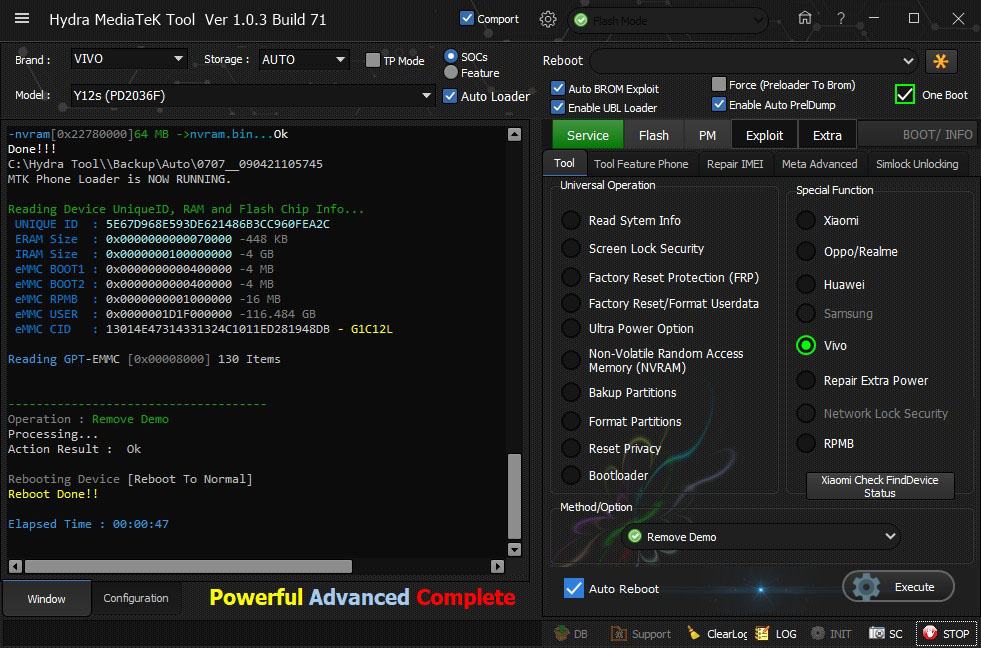Switch to the Flash tab
The width and height of the screenshot is (981, 648).
coord(654,135)
